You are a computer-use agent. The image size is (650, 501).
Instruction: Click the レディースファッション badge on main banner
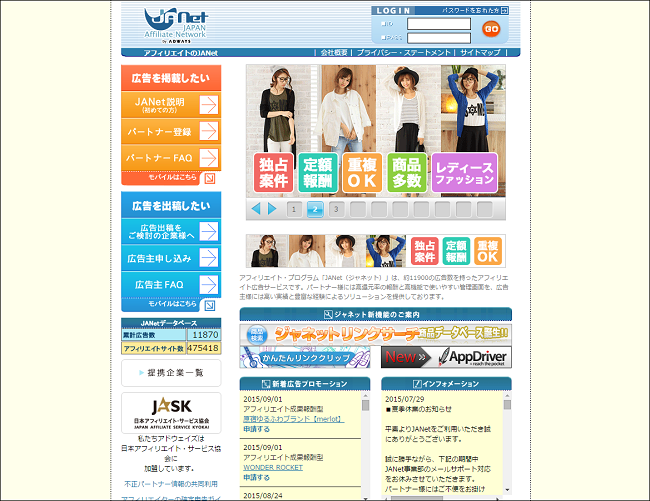pos(464,173)
